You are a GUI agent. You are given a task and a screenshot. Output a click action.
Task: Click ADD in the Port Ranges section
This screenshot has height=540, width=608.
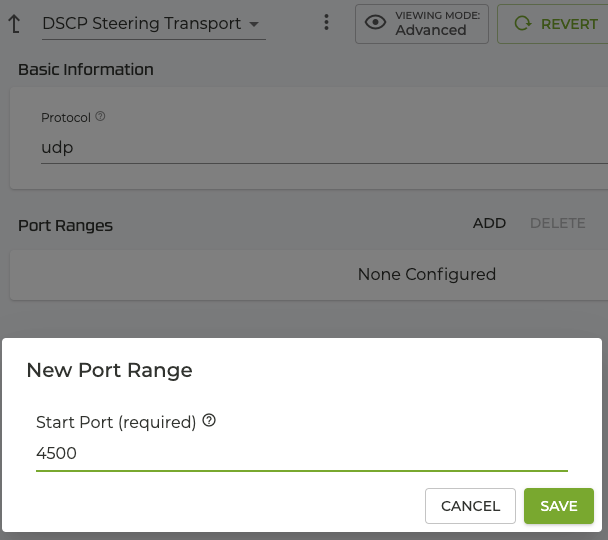(x=489, y=223)
